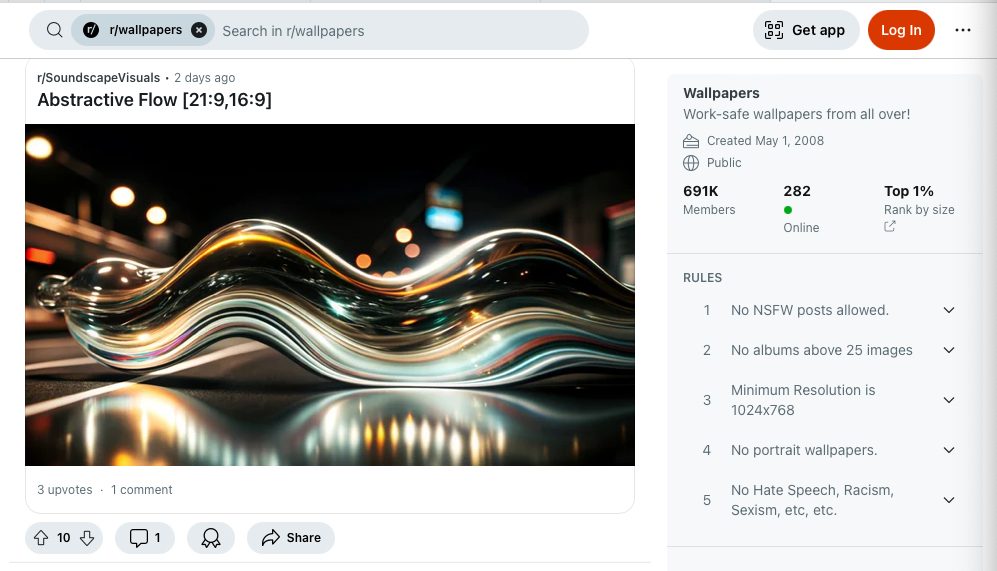
Task: Expand the No portrait wallpapers rule
Action: (x=949, y=450)
